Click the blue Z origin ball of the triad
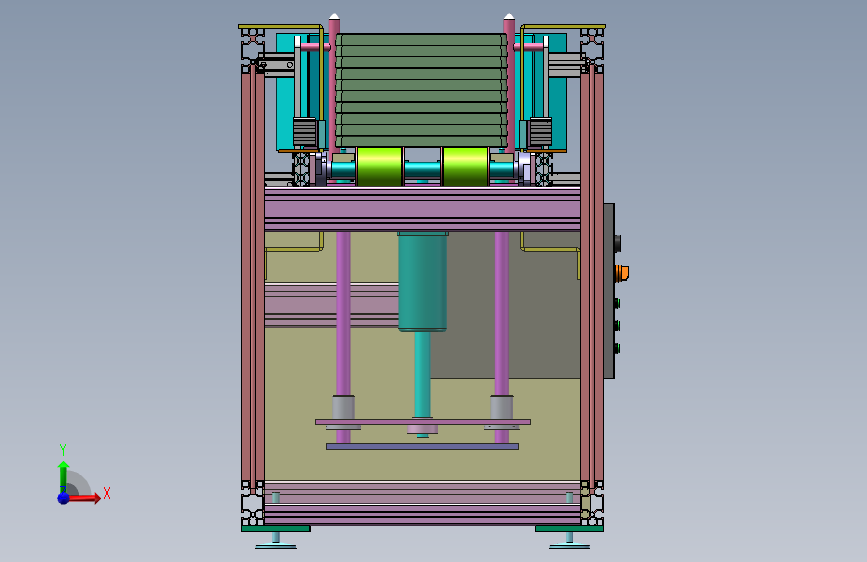Image resolution: width=867 pixels, height=562 pixels. pyautogui.click(x=64, y=498)
